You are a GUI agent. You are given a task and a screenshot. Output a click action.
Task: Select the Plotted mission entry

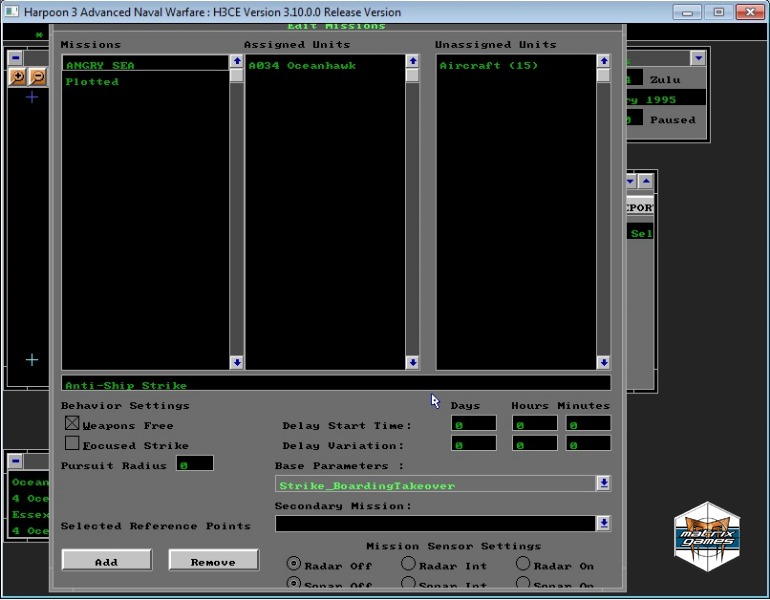point(92,82)
